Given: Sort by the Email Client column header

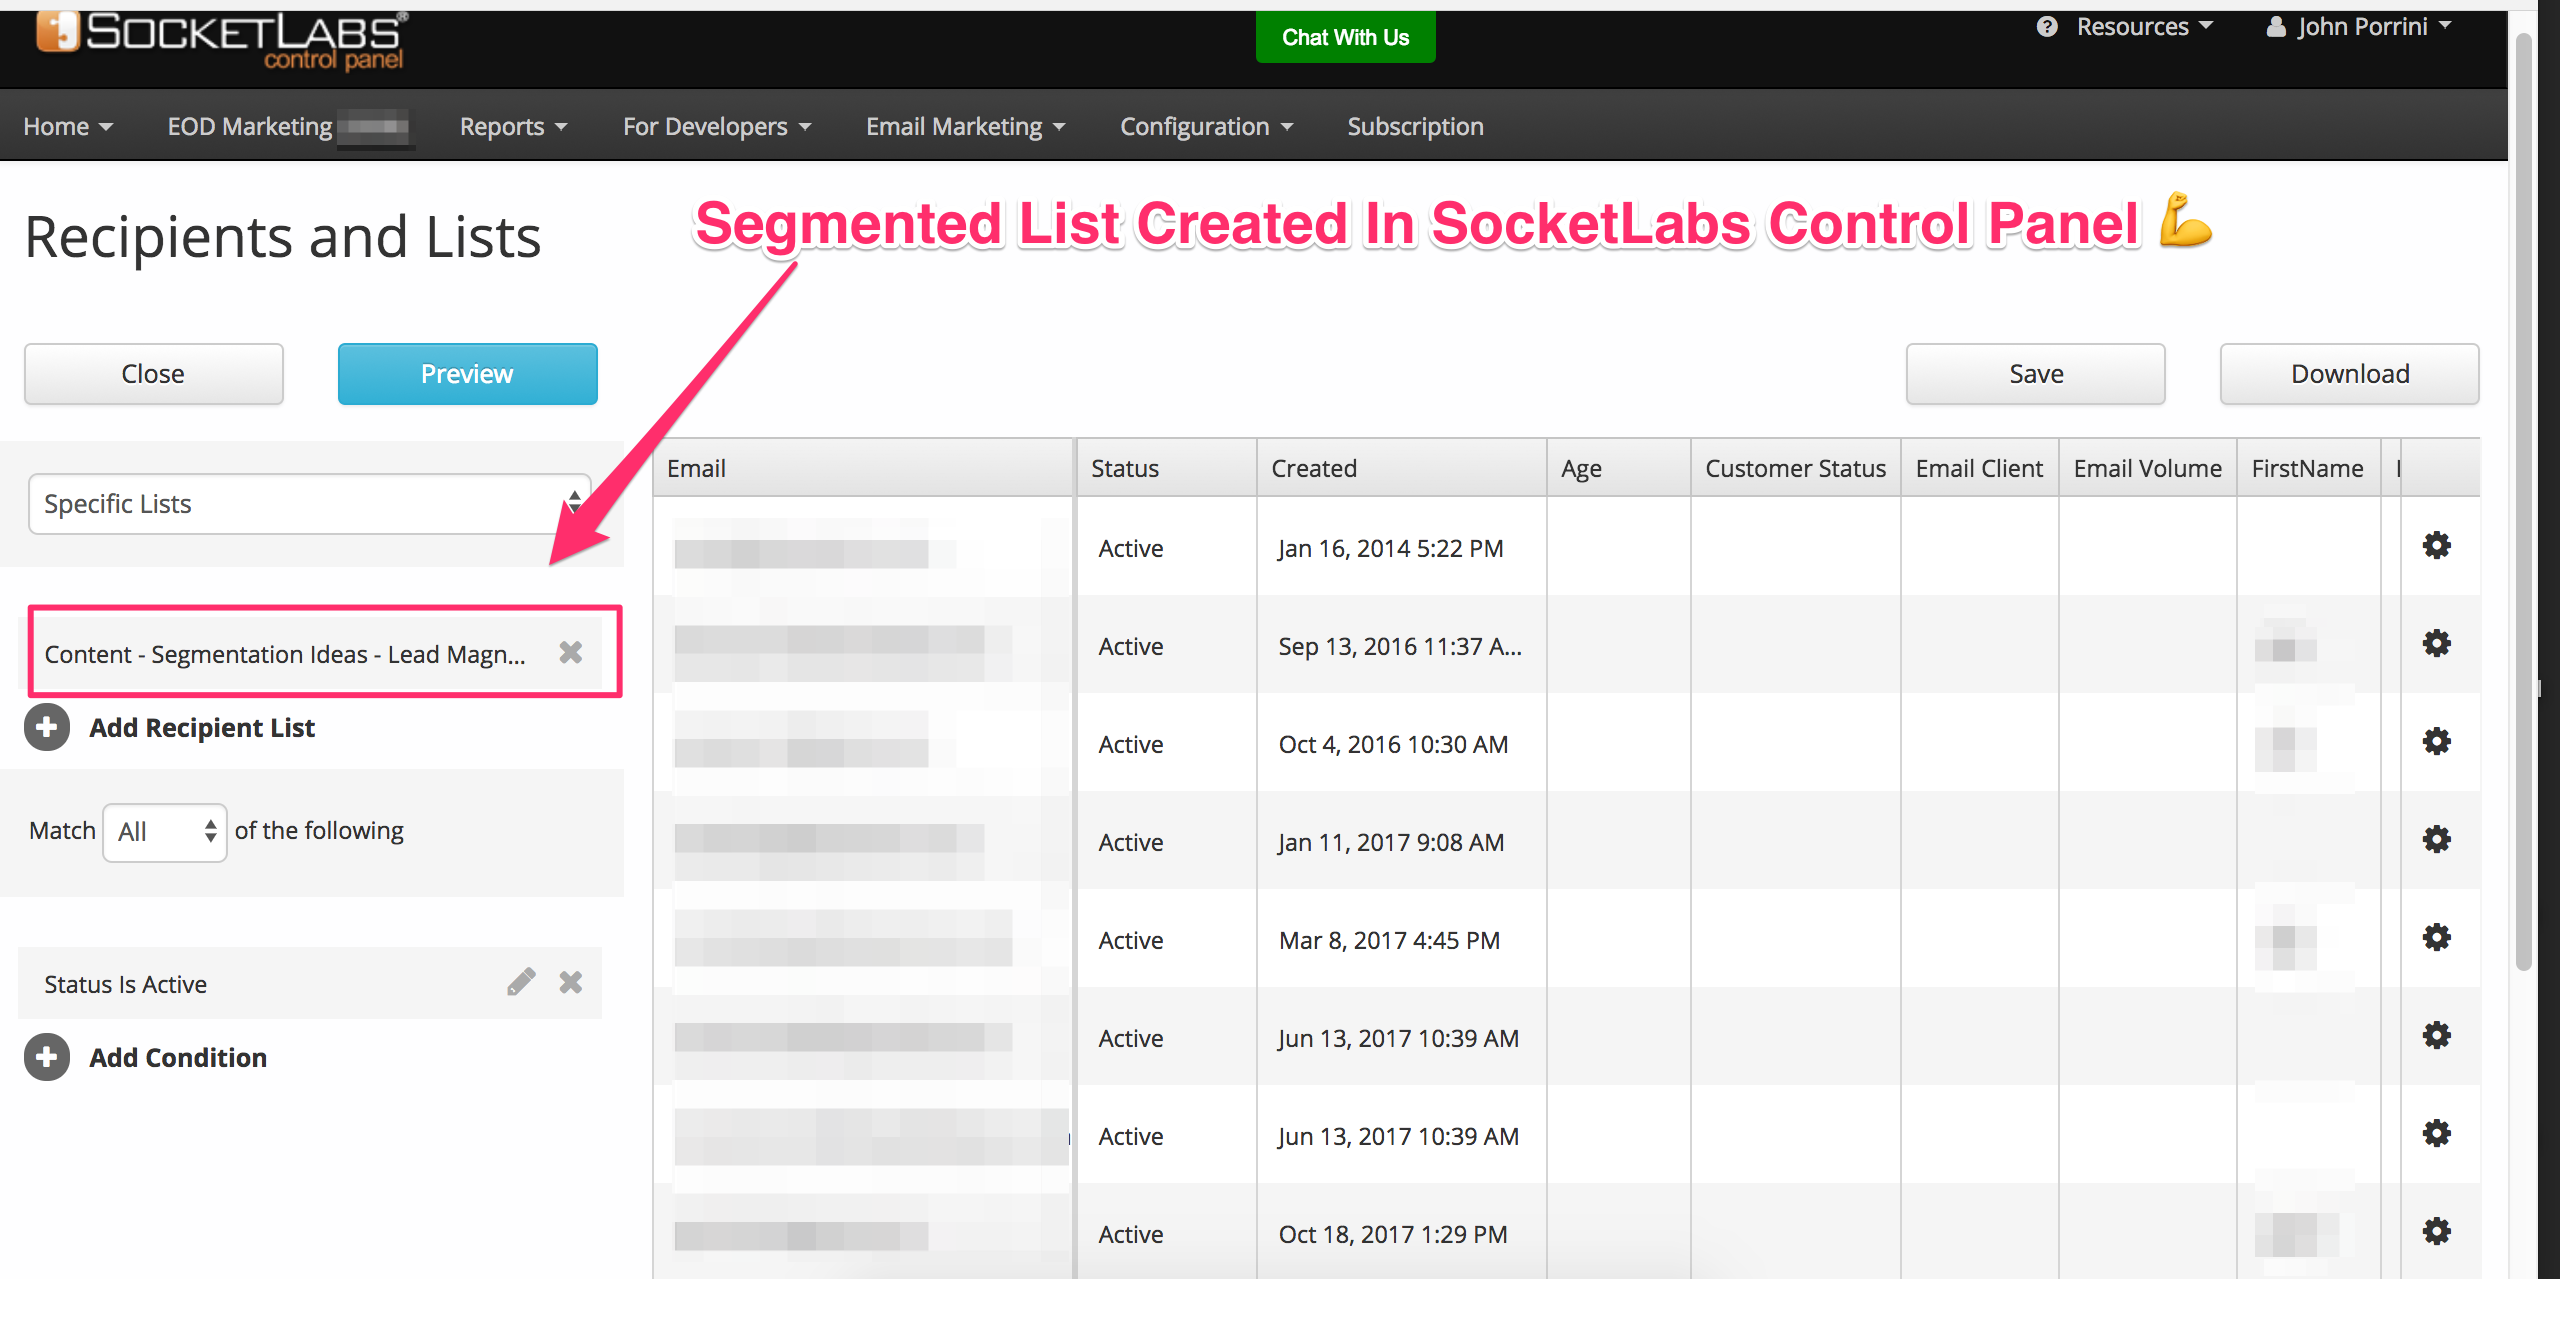Looking at the screenshot, I should pos(1980,468).
